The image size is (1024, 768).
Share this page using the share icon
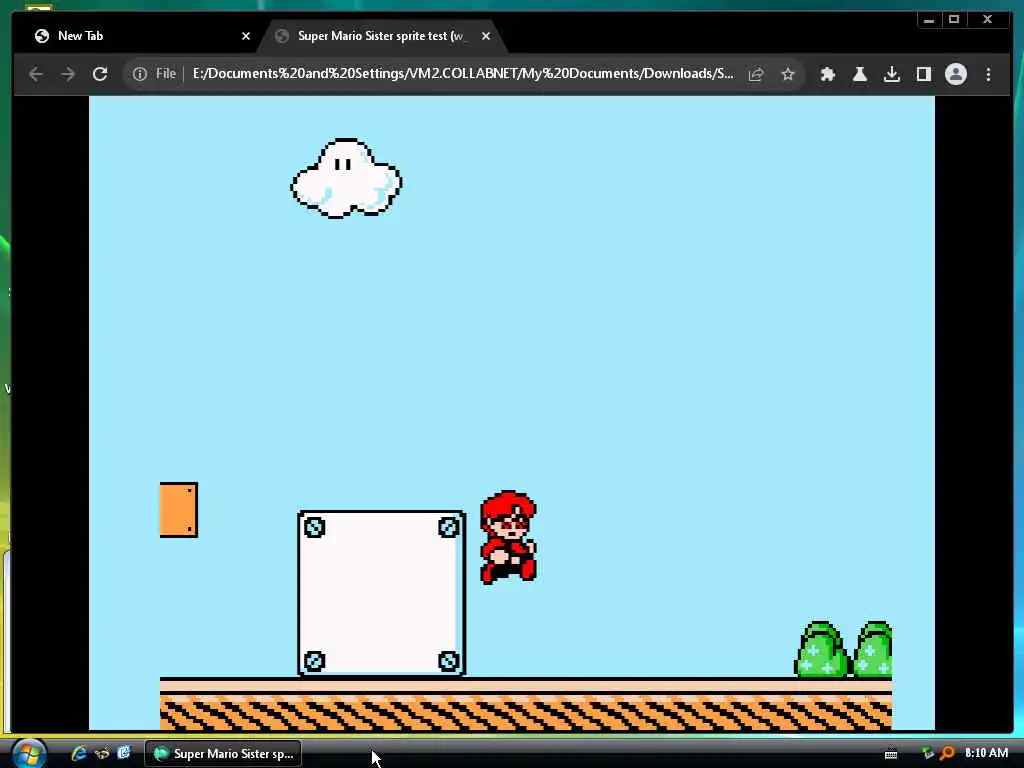pos(756,74)
